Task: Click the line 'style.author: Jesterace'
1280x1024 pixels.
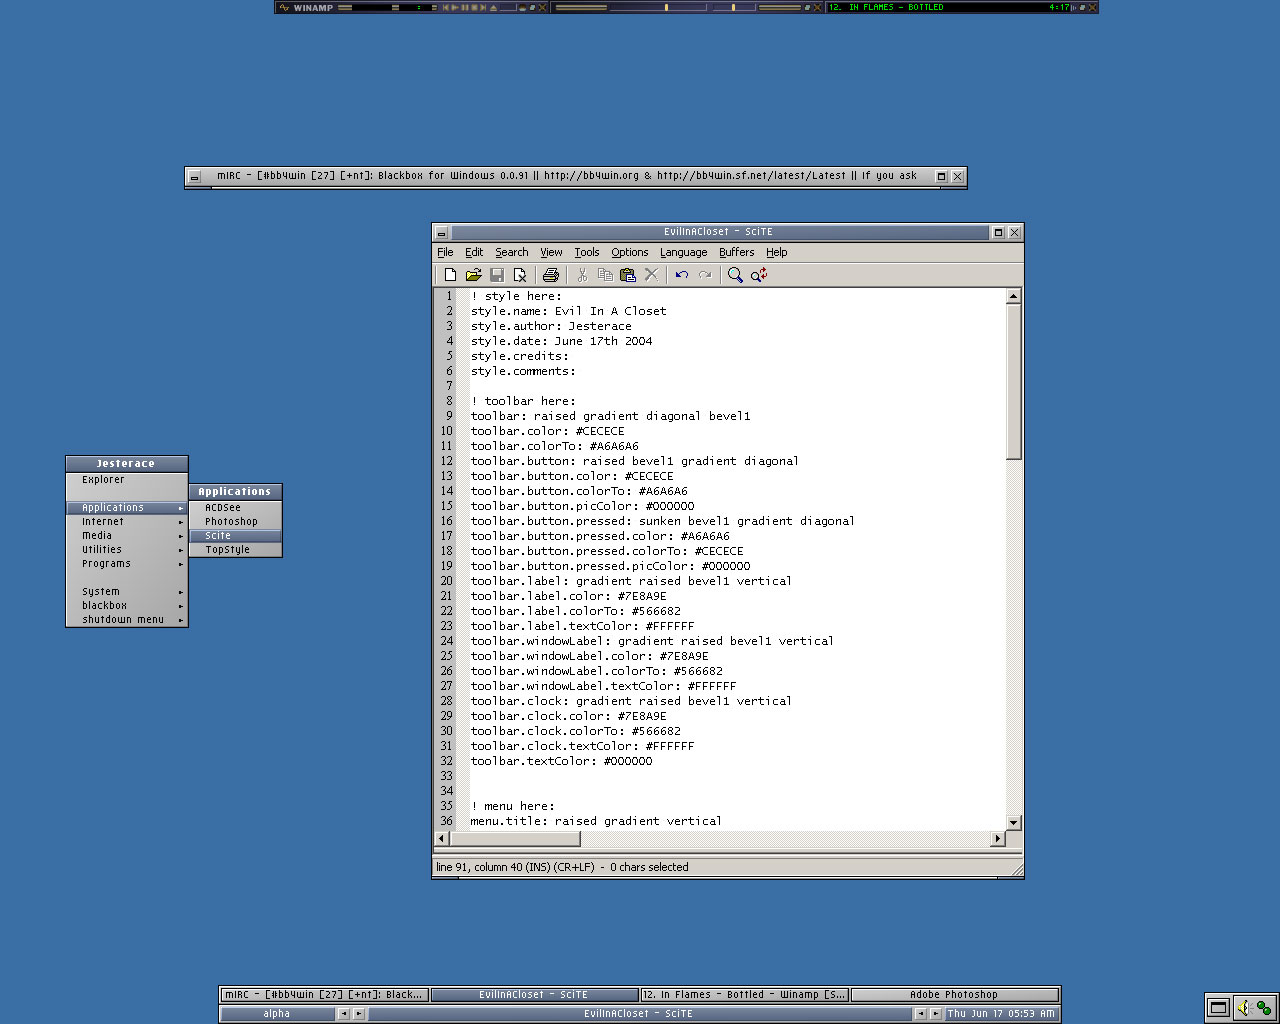Action: coord(551,326)
